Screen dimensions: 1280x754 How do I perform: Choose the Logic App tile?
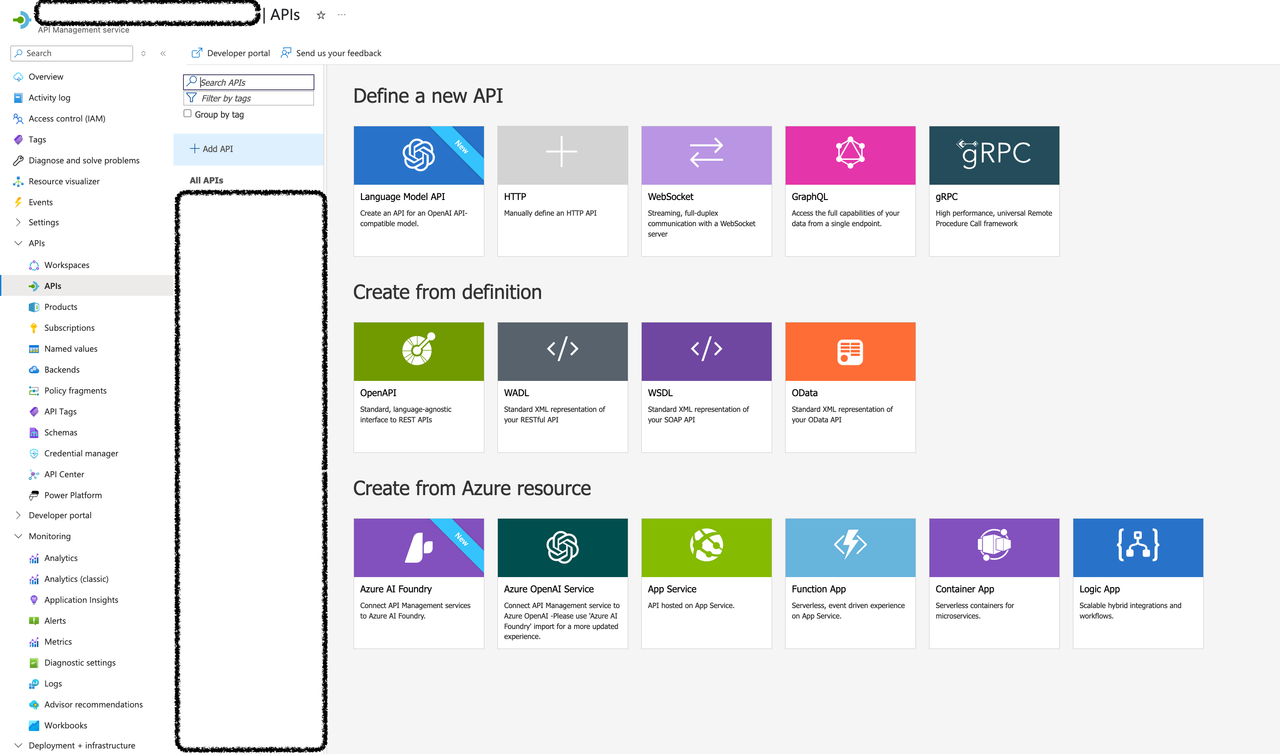[x=1138, y=583]
